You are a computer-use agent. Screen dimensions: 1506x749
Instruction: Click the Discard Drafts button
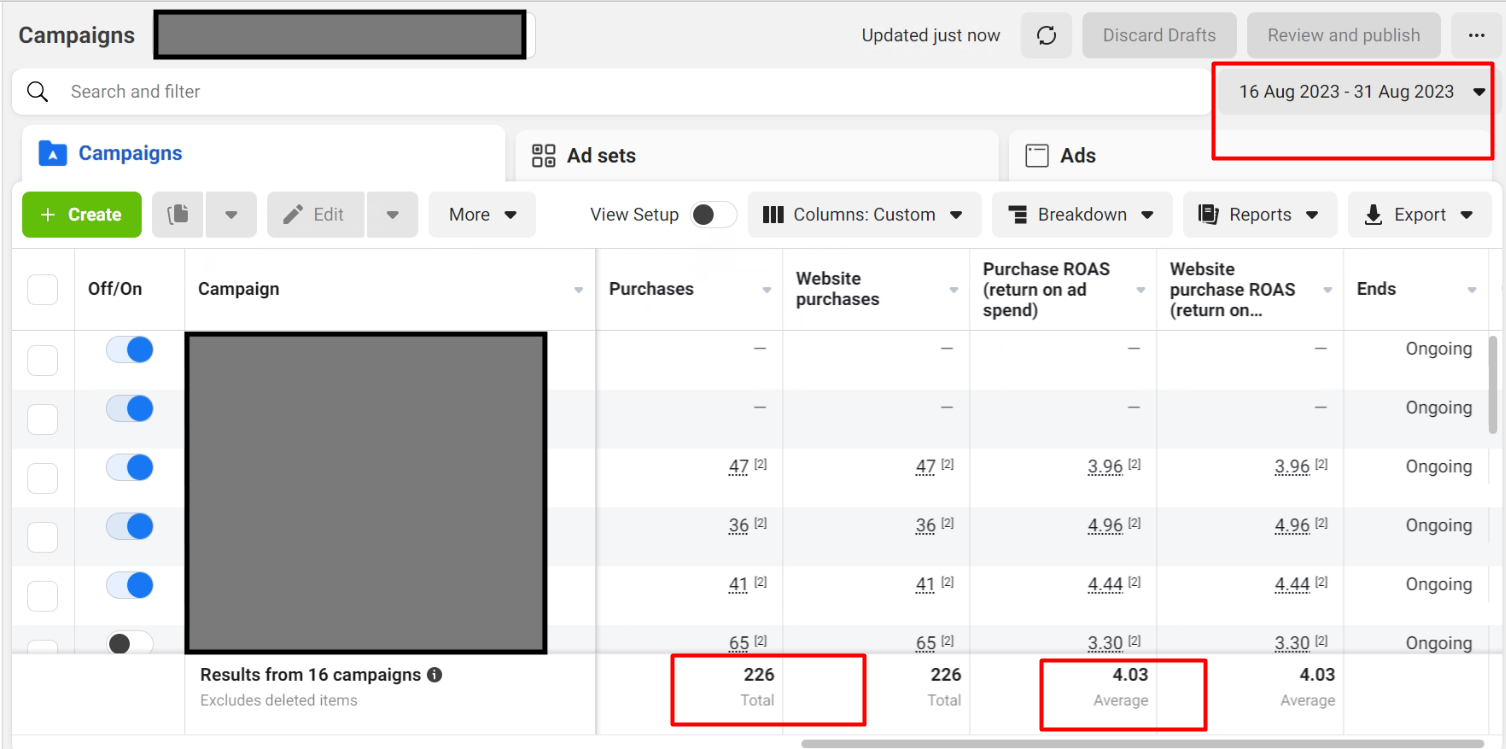(x=1160, y=35)
